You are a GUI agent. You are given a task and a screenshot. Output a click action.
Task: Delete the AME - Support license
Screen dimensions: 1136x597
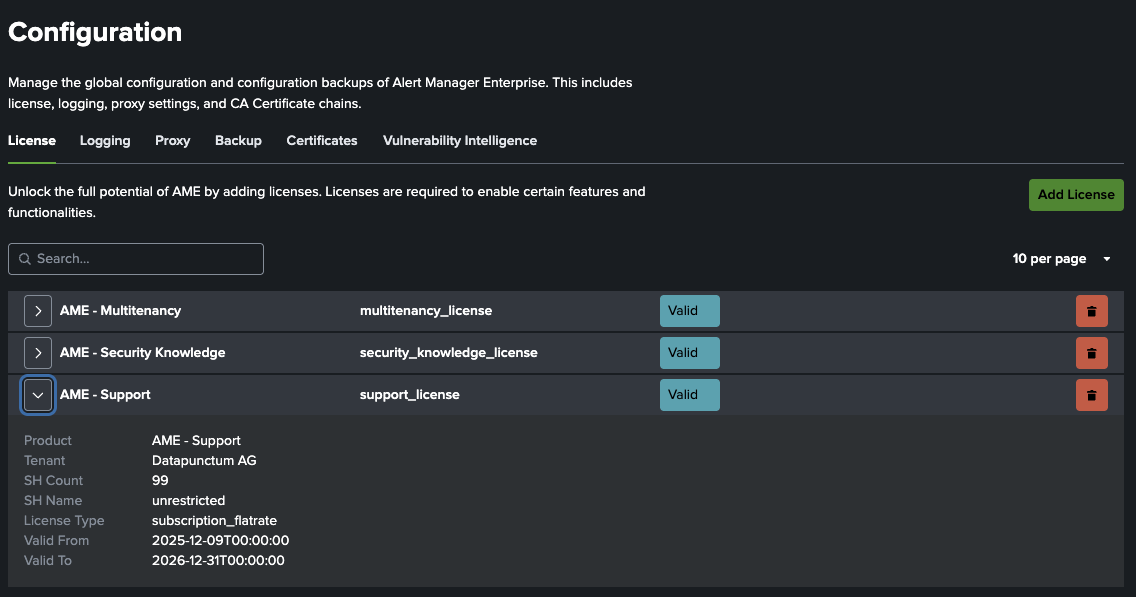[x=1091, y=394]
